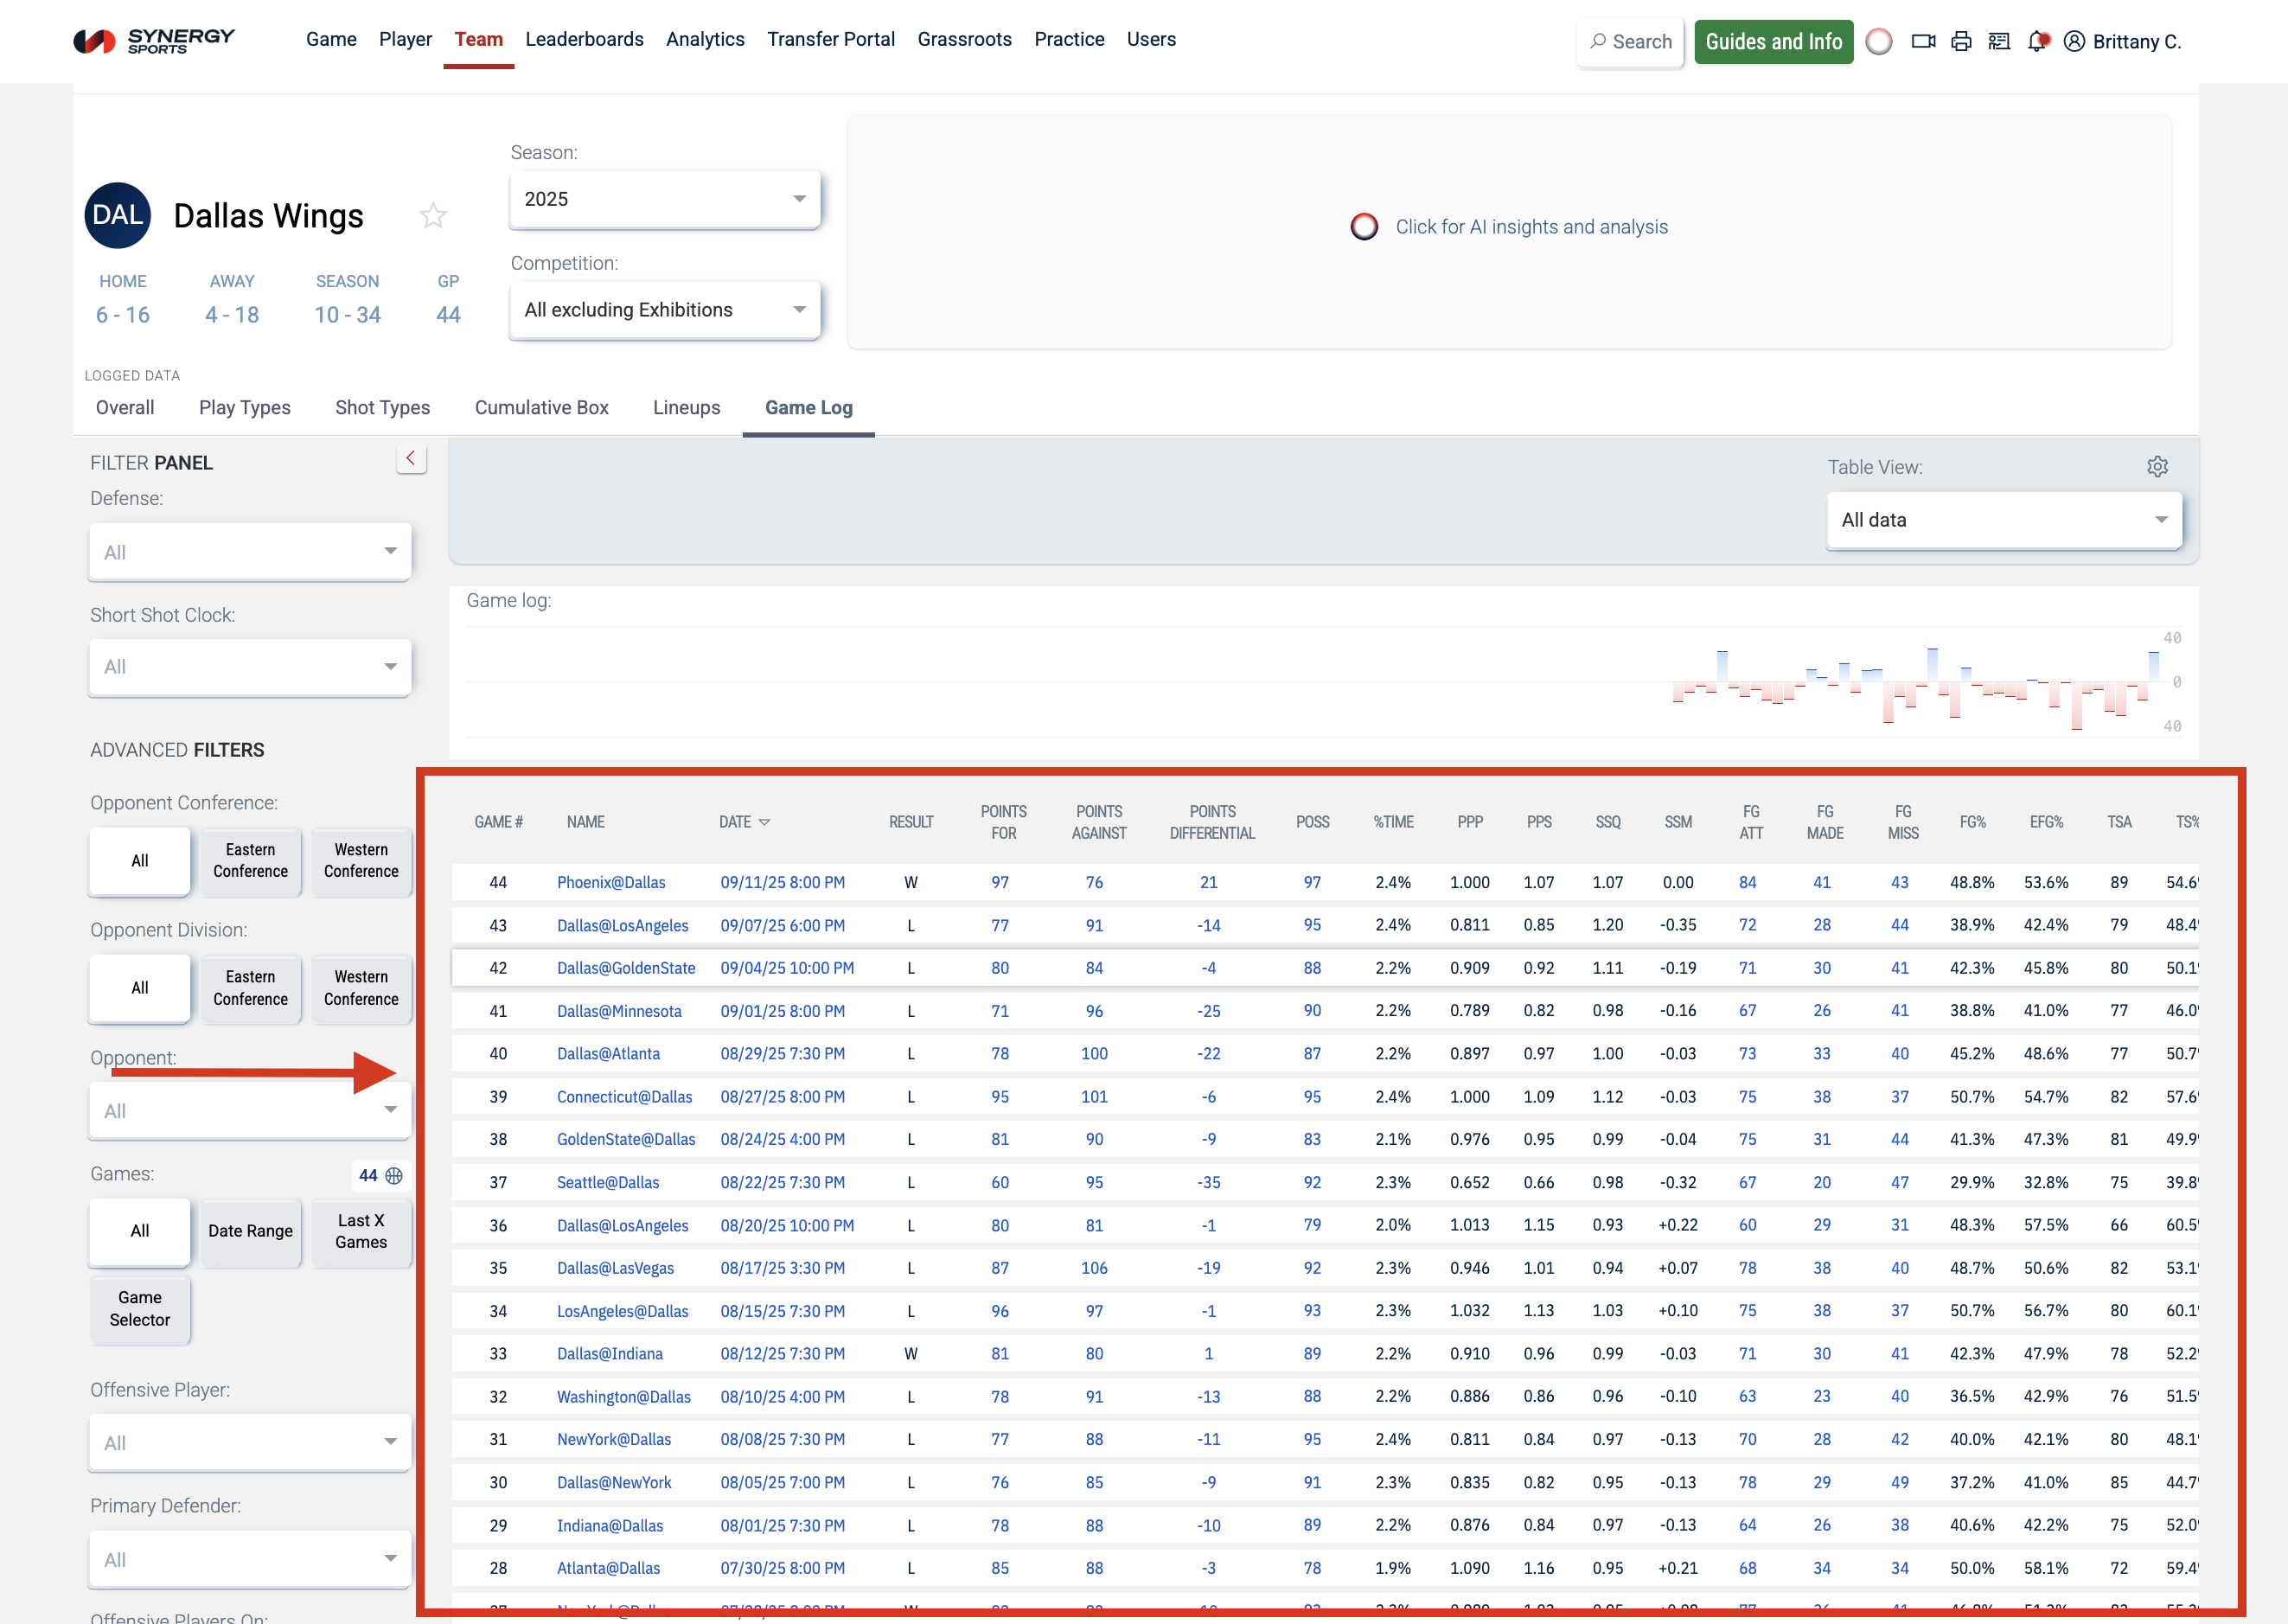This screenshot has width=2288, height=1624.
Task: Click Brittany C. user name
Action: point(2136,41)
